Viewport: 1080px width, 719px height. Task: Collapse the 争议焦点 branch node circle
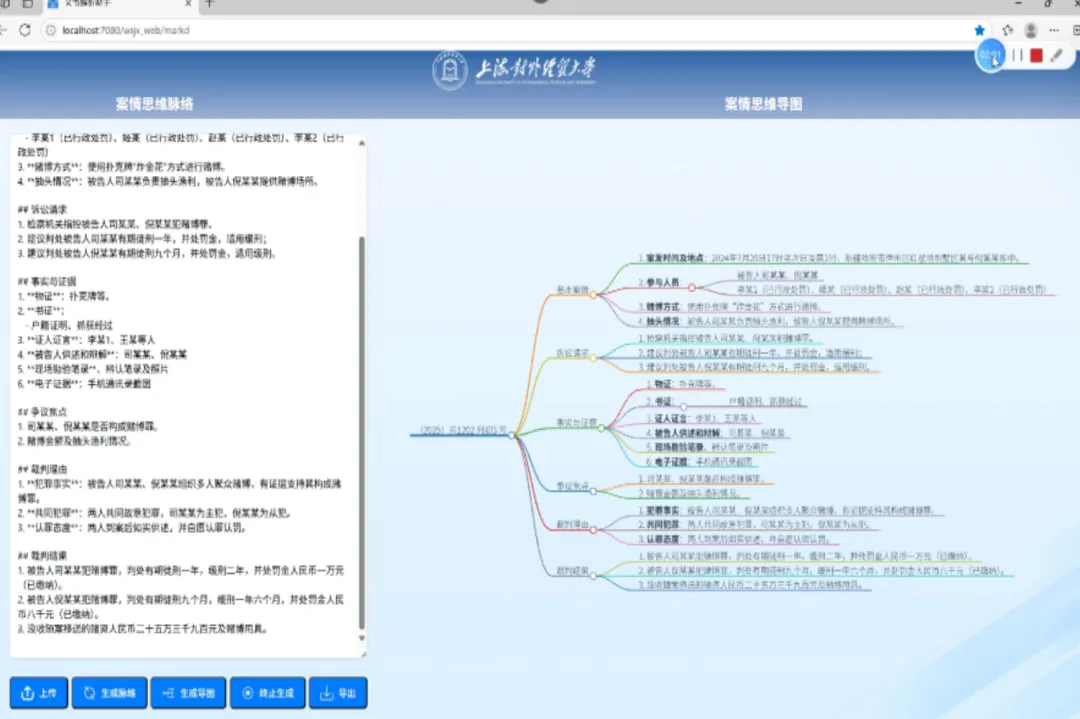[593, 491]
